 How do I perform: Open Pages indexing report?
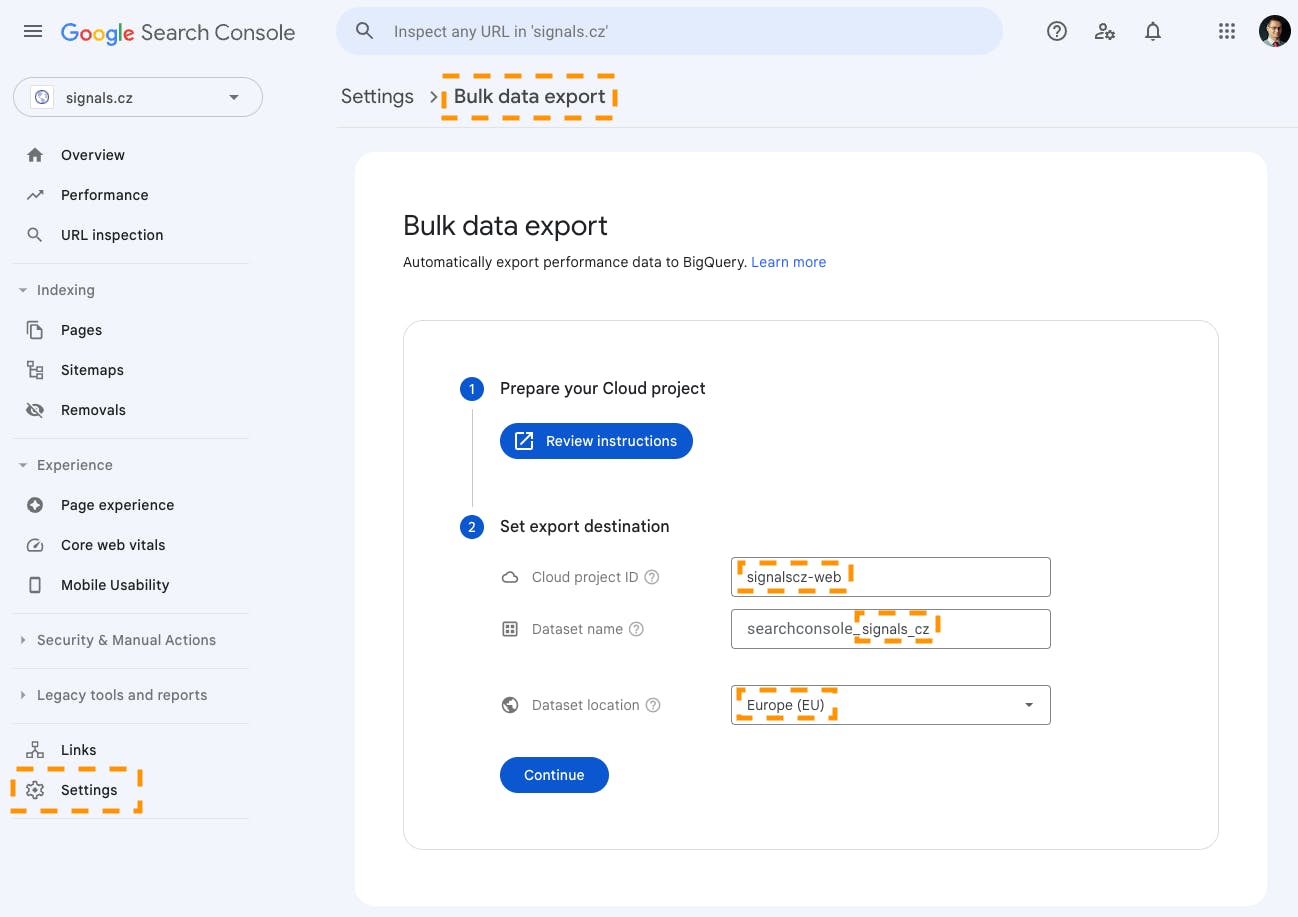[81, 330]
